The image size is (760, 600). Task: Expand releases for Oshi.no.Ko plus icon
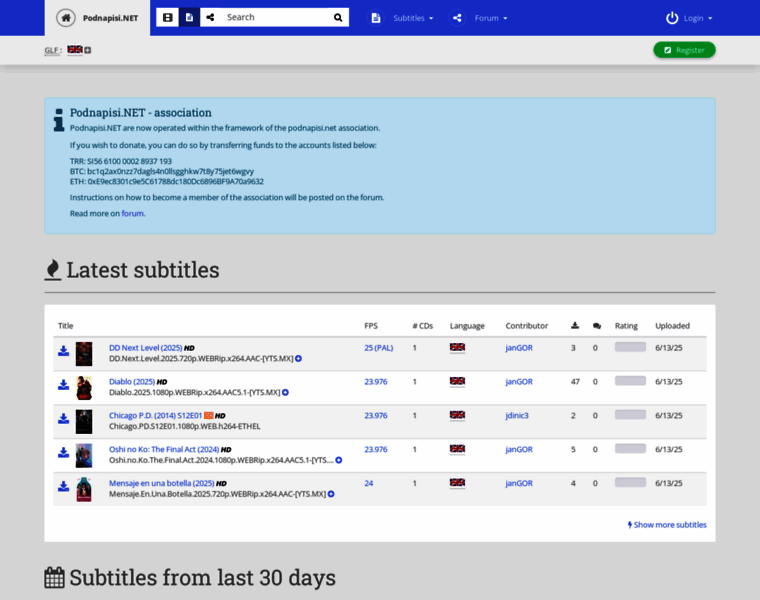pos(339,460)
